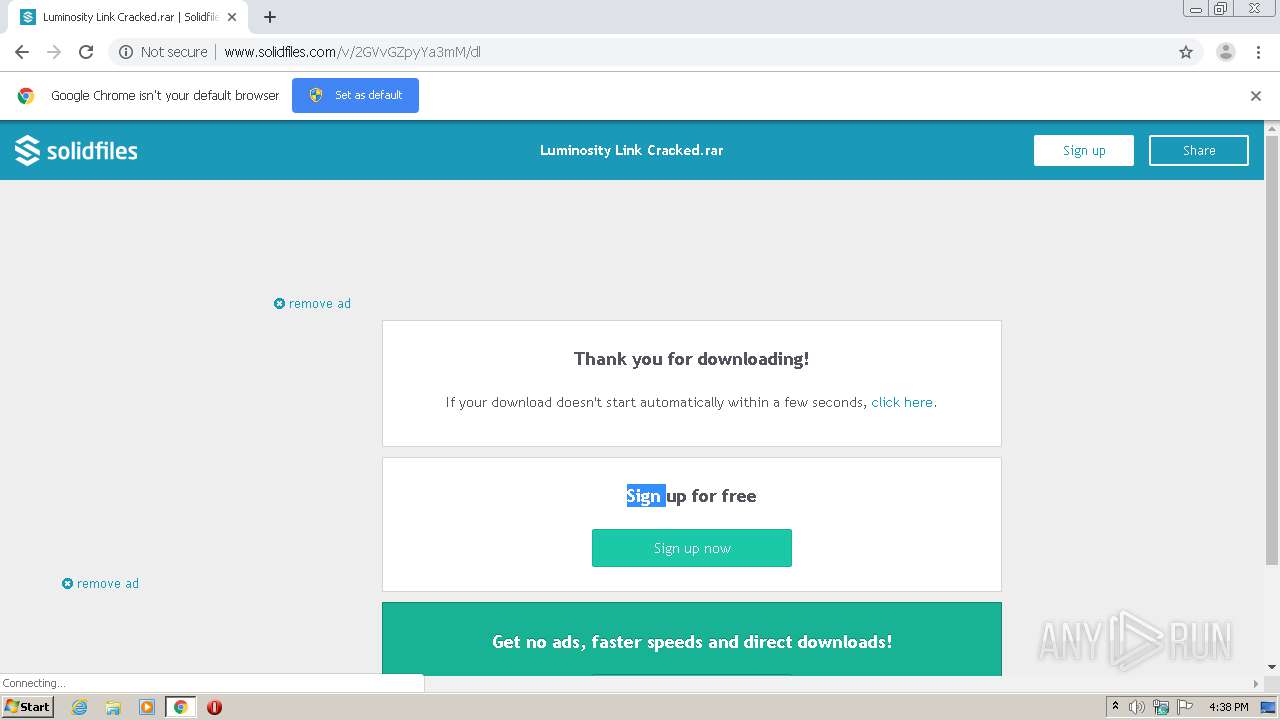Click upper remove ad link
This screenshot has width=1280, height=720.
312,303
